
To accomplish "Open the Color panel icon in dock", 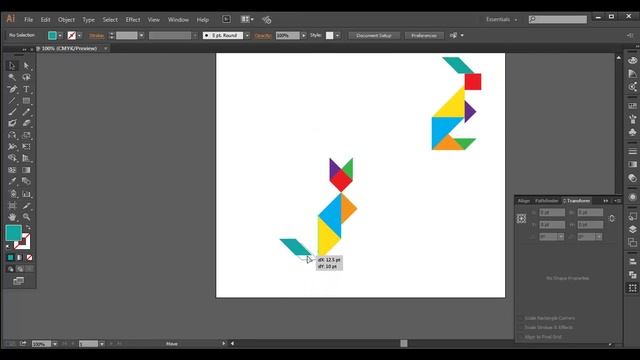I will point(633,61).
